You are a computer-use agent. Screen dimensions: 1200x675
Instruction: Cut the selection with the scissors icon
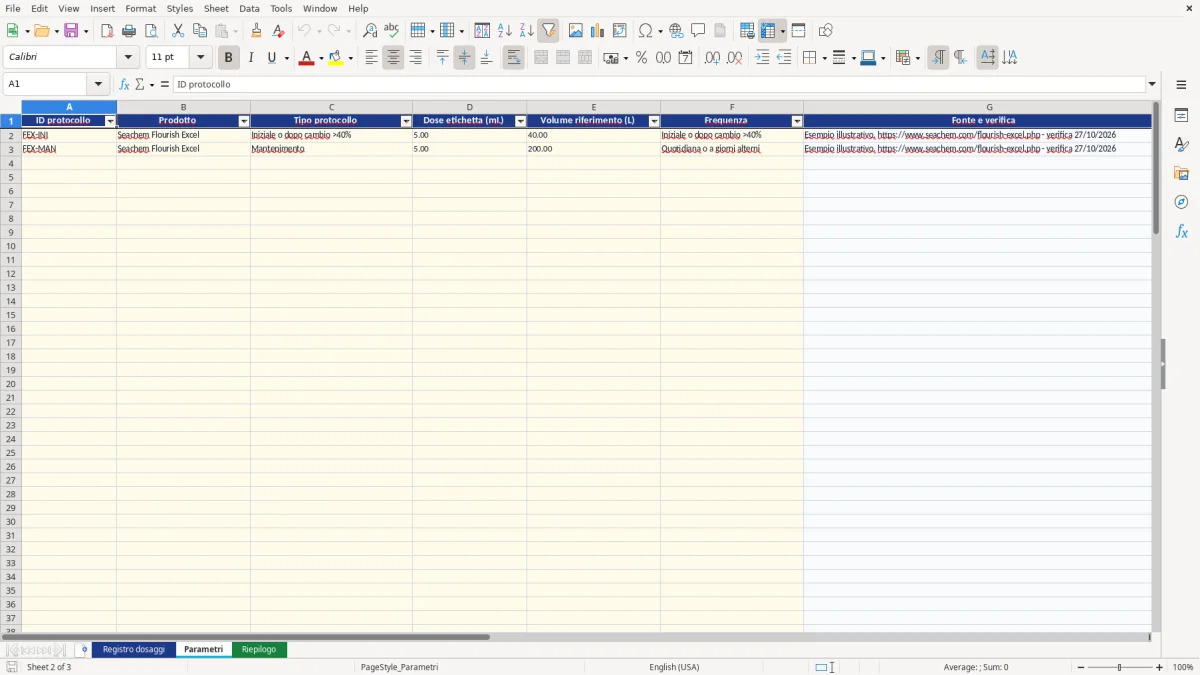click(178, 31)
